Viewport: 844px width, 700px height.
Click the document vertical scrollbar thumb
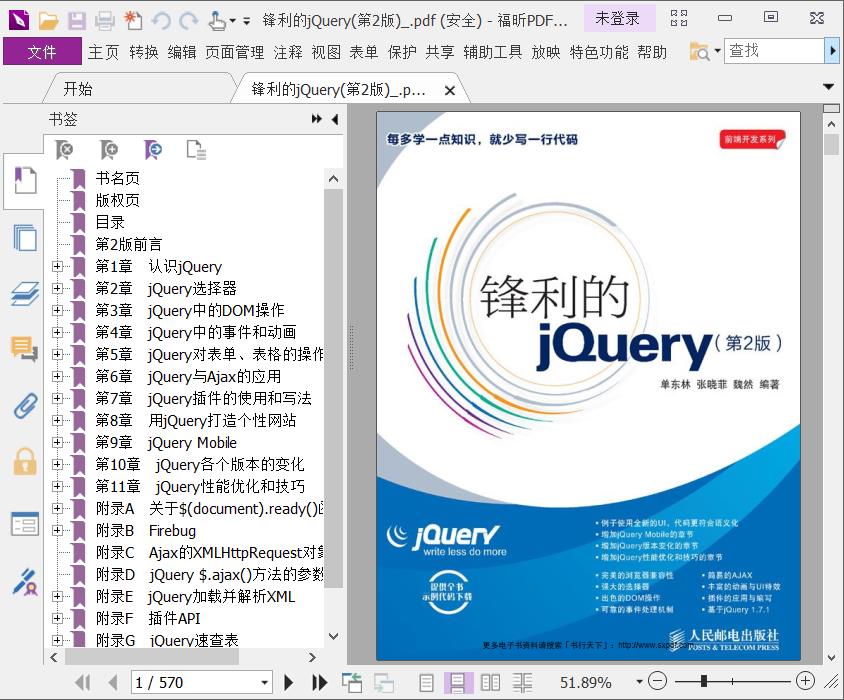832,144
